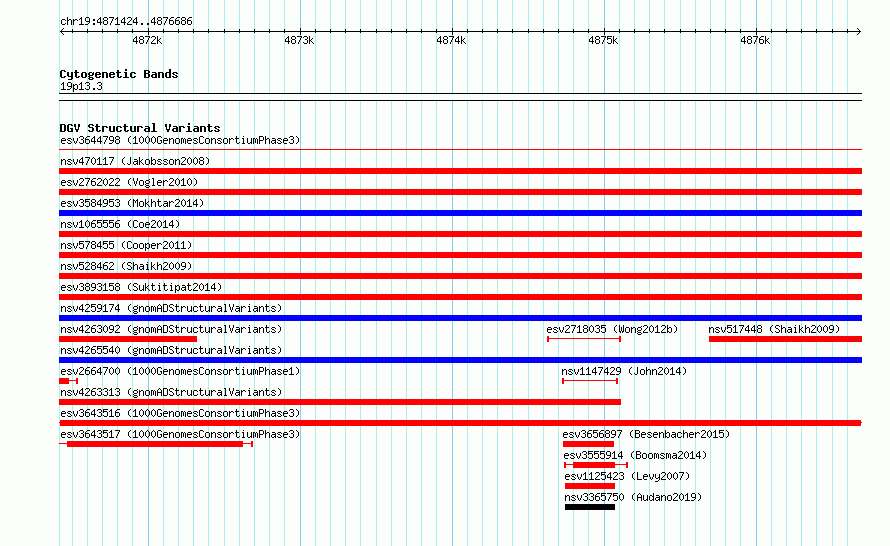Select the blue nsv4265540 variant bar

click(x=460, y=360)
